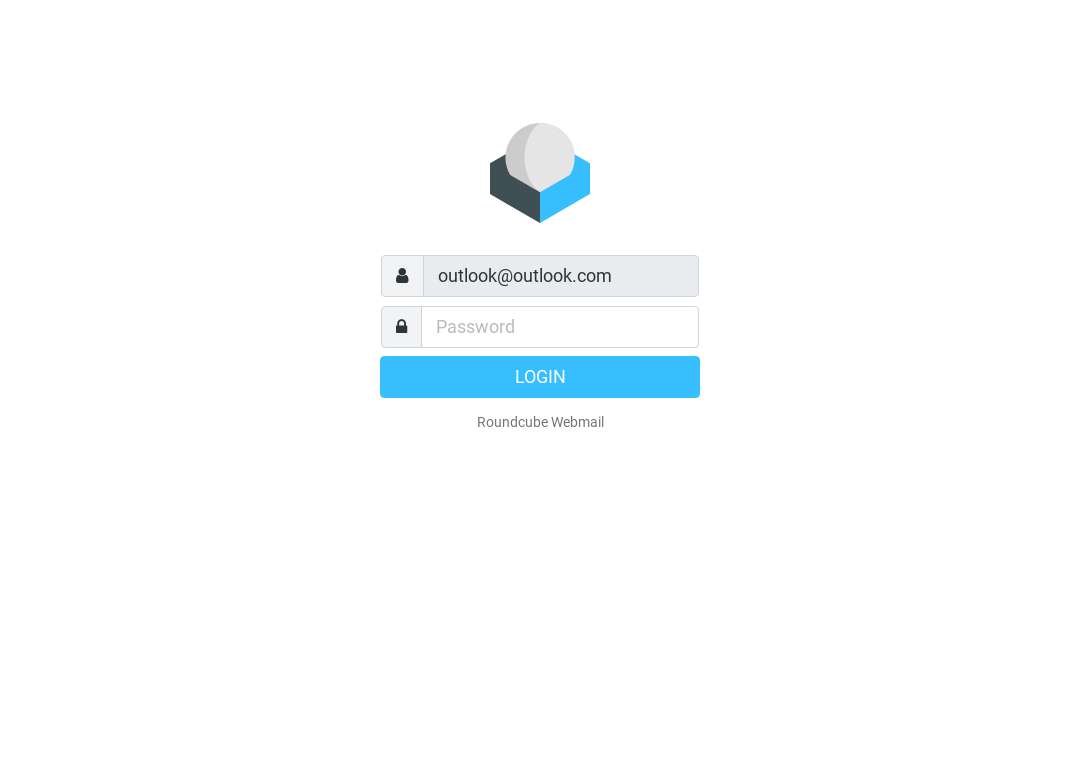The width and height of the screenshot is (1080, 768).
Task: Click the grey Password placeholder text
Action: coord(475,326)
